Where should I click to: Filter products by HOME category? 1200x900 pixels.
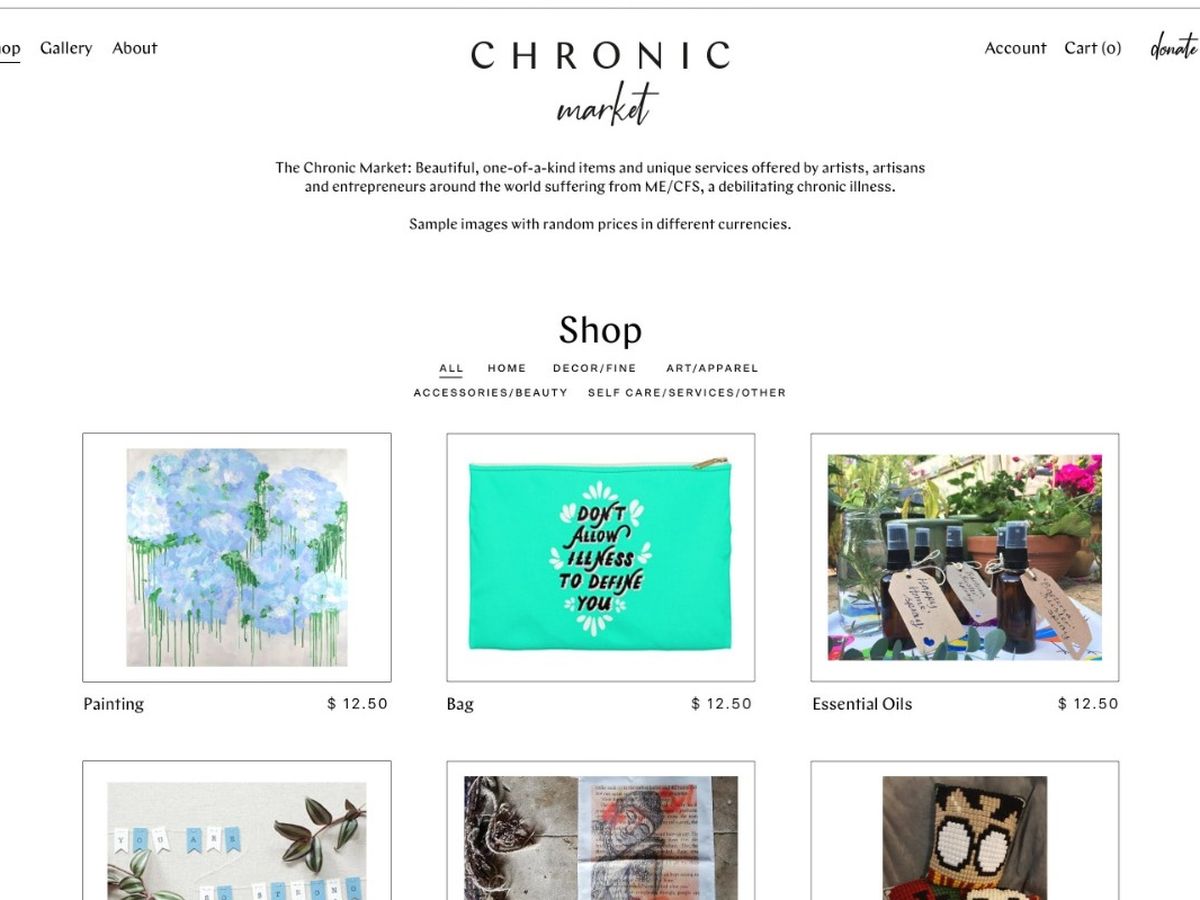[x=507, y=368]
